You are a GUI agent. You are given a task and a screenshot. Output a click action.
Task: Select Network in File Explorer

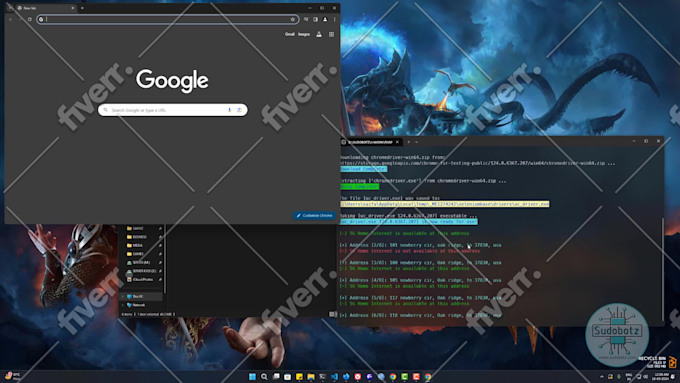(x=139, y=305)
